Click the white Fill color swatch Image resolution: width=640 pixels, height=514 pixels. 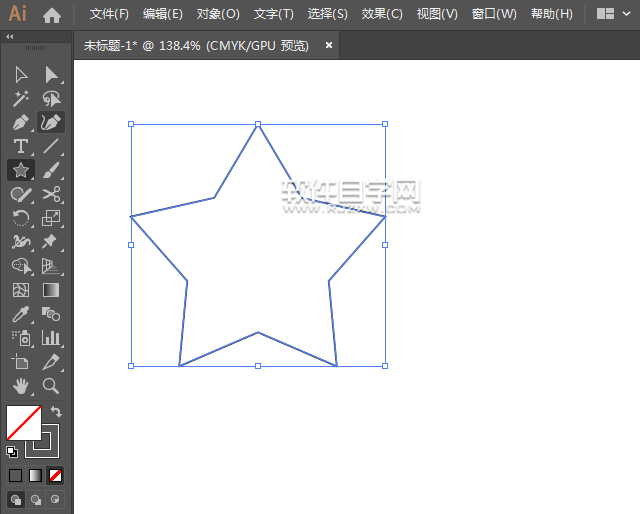(22, 422)
